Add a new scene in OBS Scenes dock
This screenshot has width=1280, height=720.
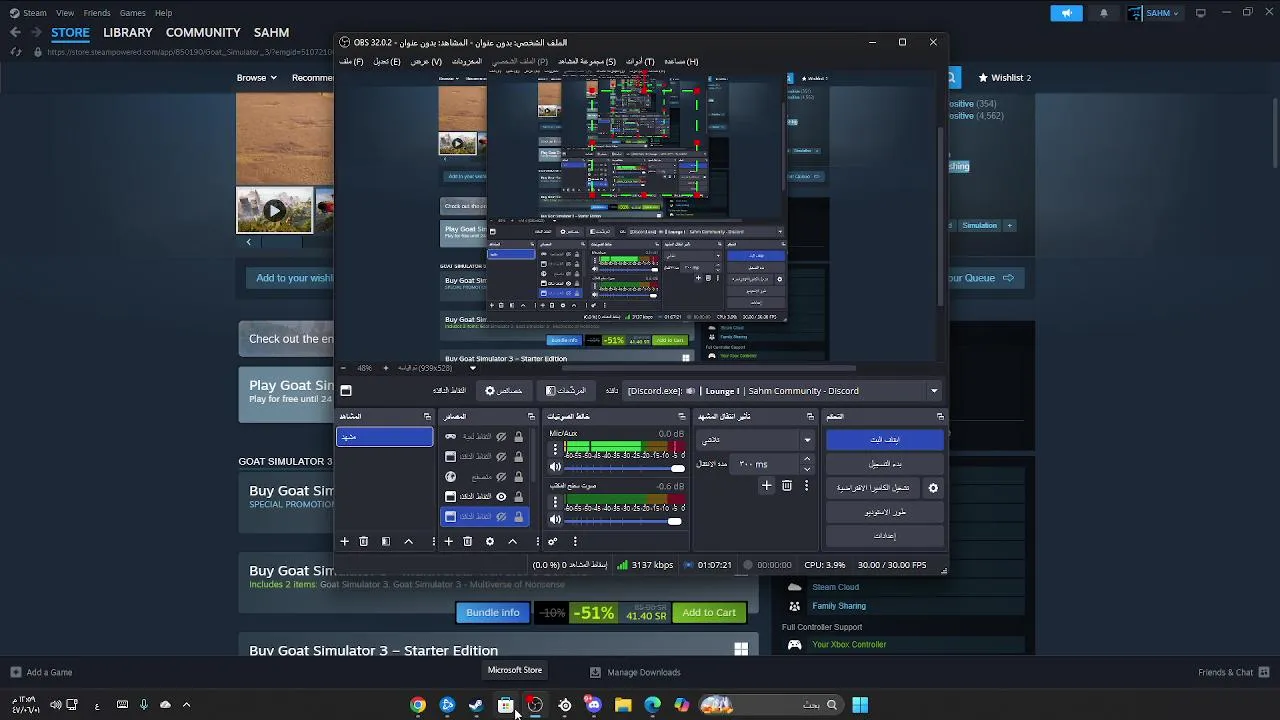(x=344, y=541)
